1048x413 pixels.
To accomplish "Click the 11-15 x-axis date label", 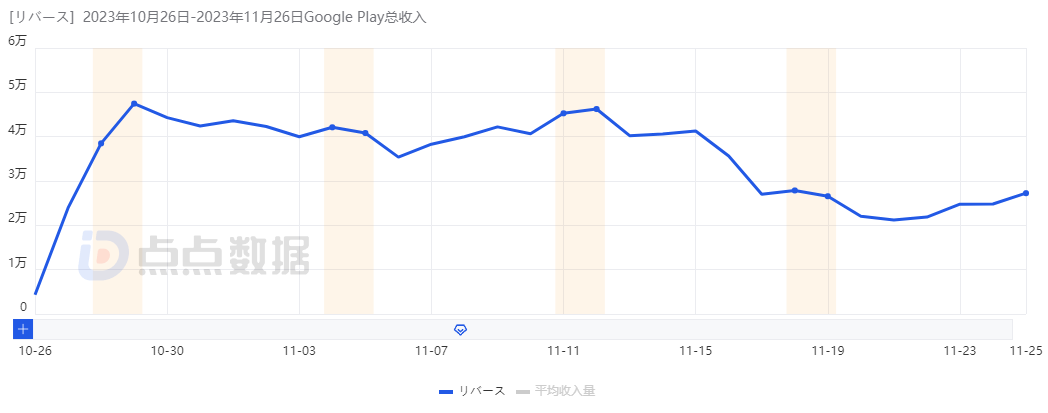I will click(695, 351).
